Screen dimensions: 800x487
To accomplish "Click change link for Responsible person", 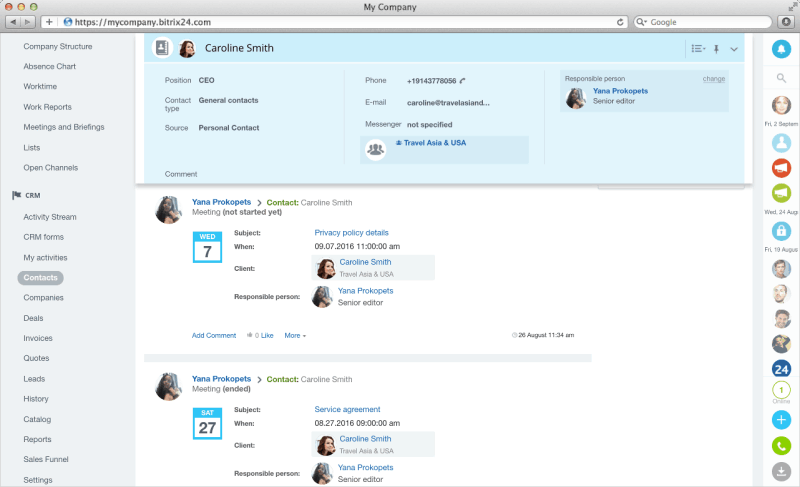I will click(x=714, y=79).
